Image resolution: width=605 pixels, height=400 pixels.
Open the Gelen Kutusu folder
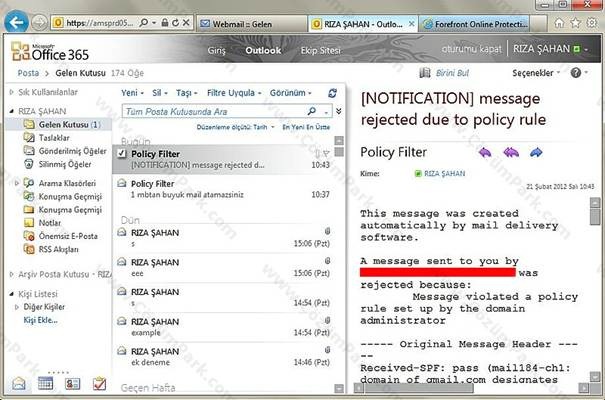coord(60,125)
